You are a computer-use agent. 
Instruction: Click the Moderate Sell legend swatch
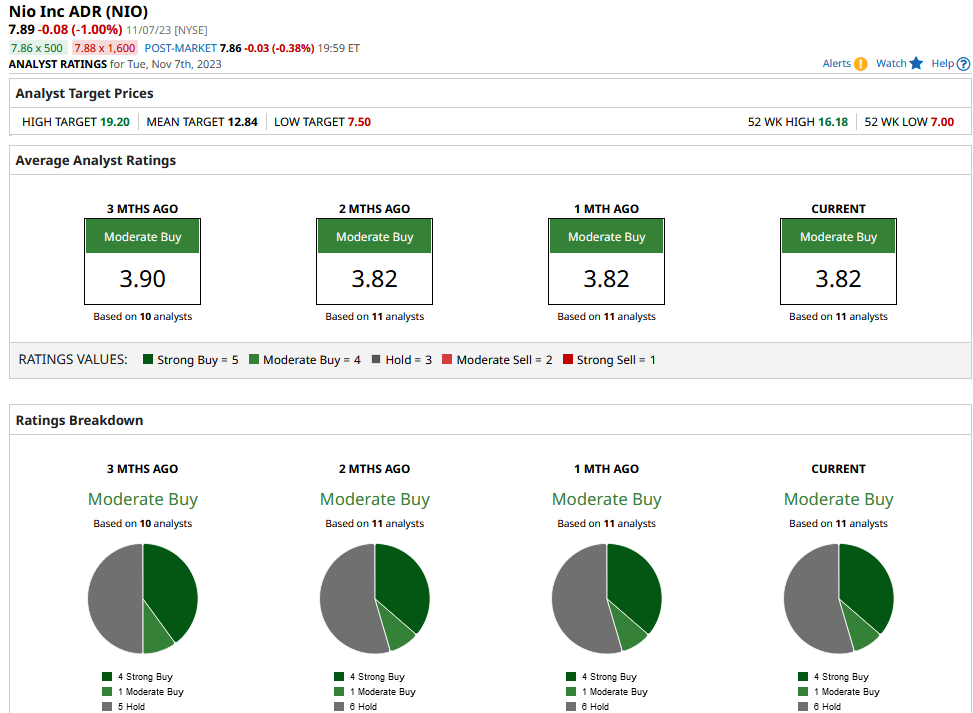[x=447, y=359]
